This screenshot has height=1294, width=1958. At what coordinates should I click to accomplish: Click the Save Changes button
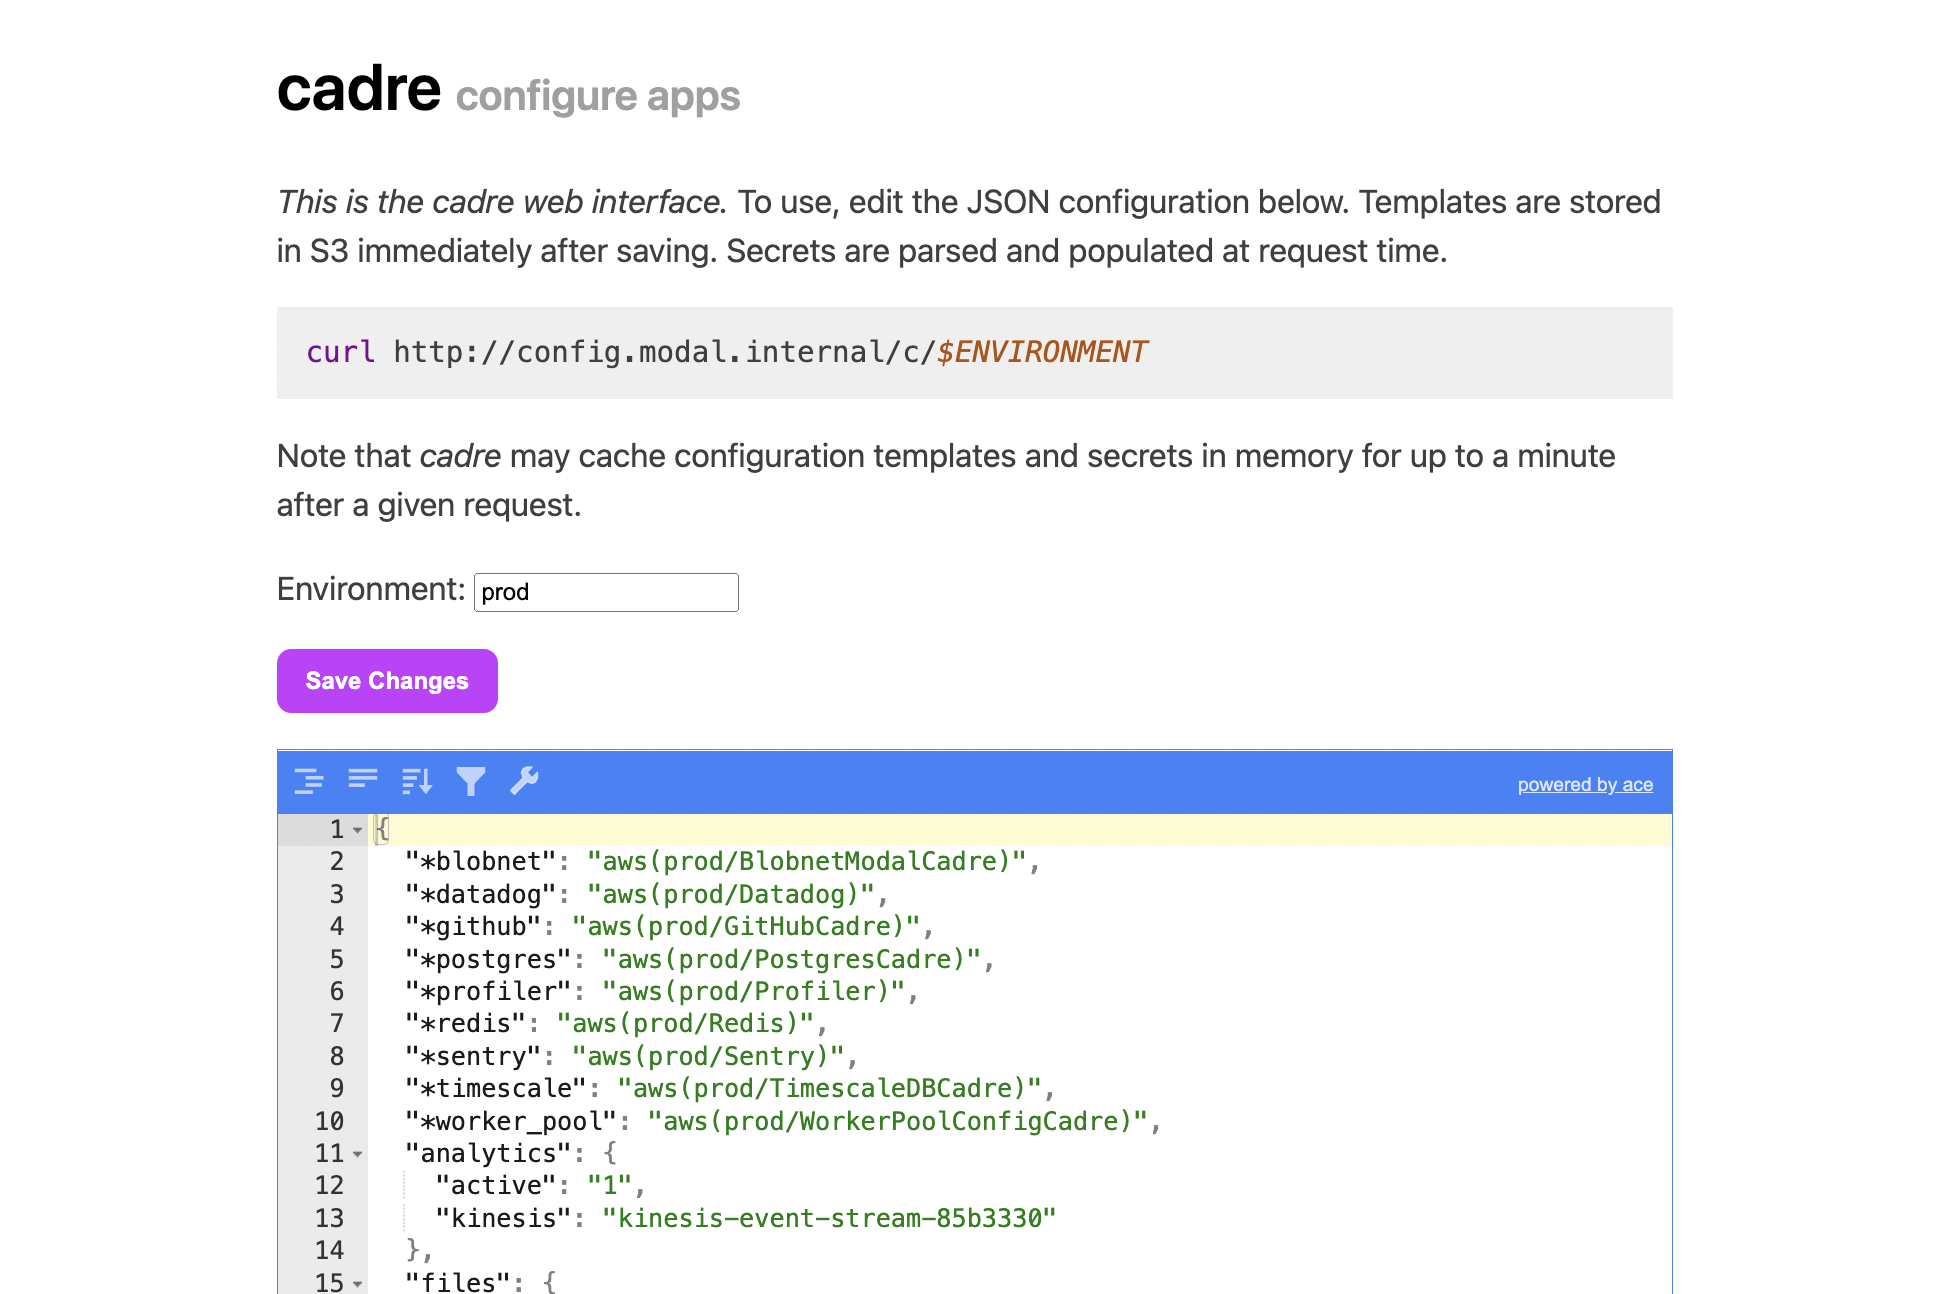click(387, 681)
